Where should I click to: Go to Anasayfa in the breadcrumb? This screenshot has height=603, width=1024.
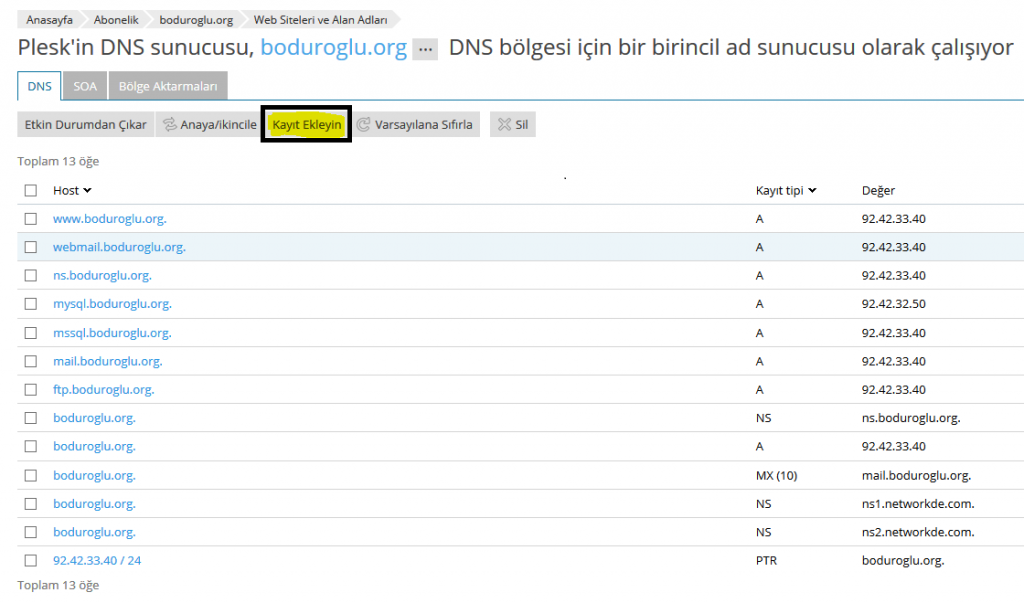click(48, 19)
